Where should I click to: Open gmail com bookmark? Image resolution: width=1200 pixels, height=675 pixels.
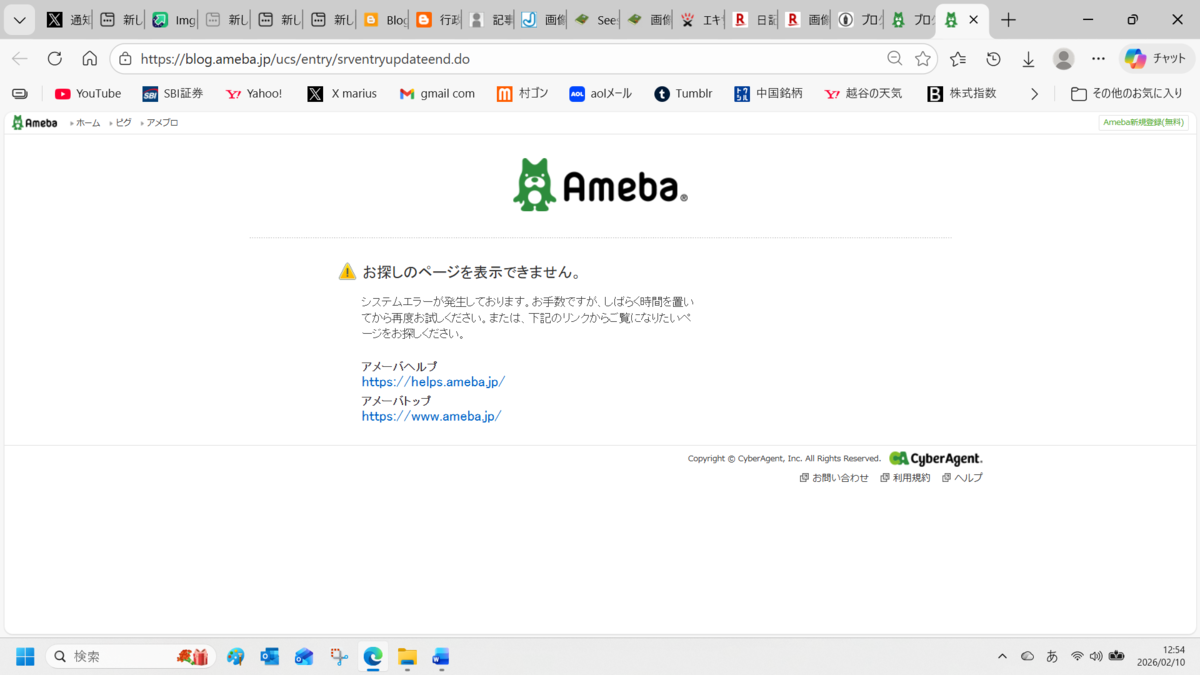coord(437,93)
